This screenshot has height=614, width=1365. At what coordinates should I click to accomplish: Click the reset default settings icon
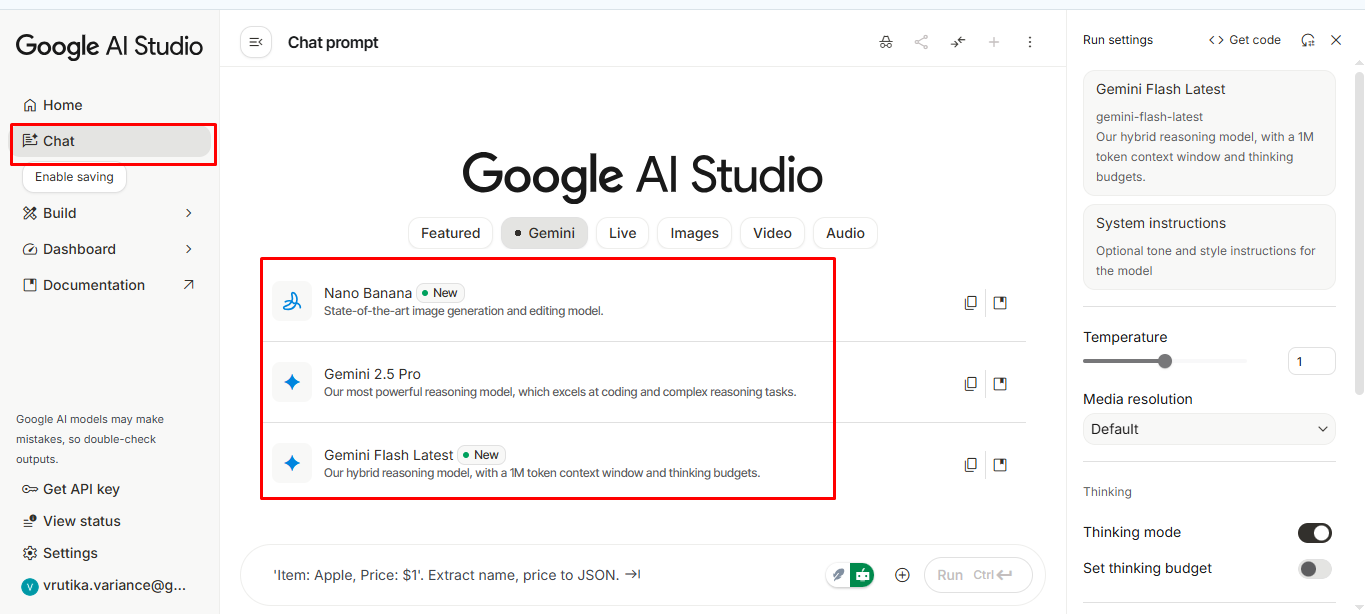[1308, 40]
